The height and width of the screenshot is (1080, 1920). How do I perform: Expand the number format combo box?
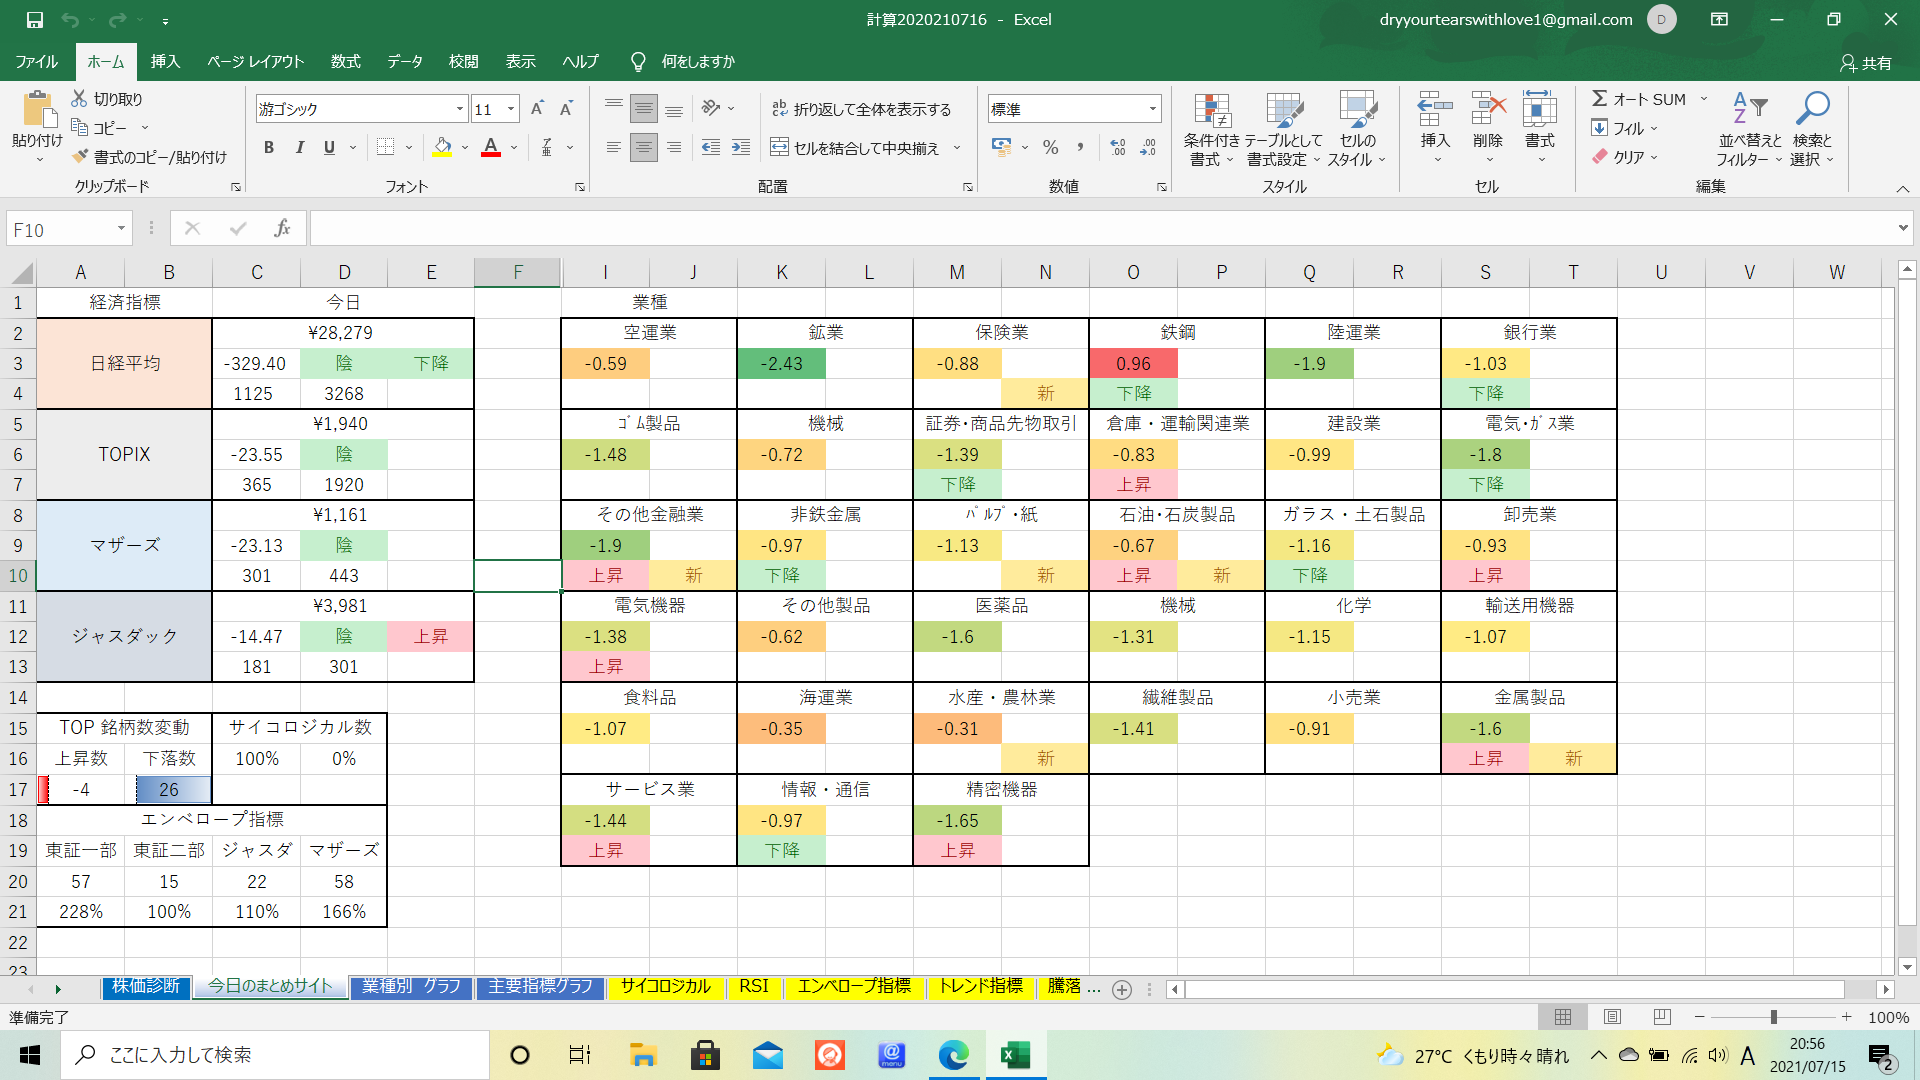click(1152, 109)
